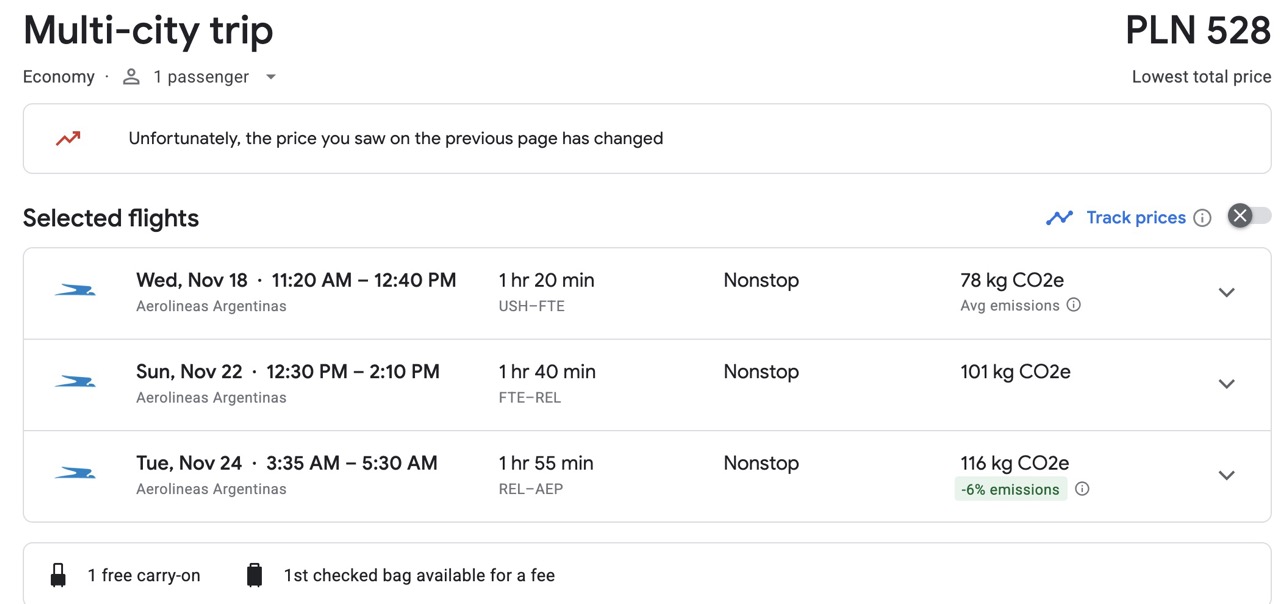Click the carry-on luggage icon
The image size is (1280, 604).
(58, 575)
